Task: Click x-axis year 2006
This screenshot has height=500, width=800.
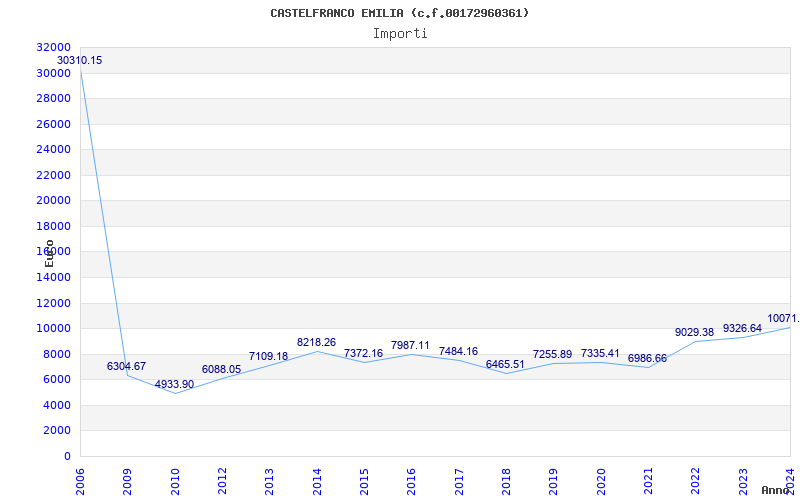Action: [80, 481]
